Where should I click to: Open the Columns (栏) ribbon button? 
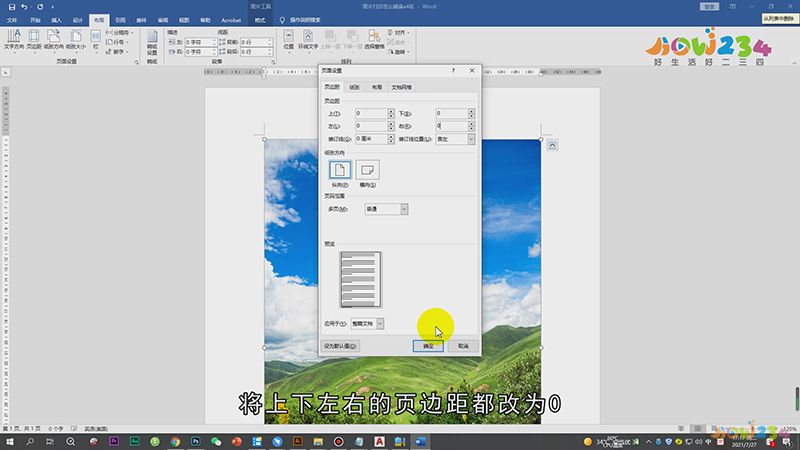(95, 40)
